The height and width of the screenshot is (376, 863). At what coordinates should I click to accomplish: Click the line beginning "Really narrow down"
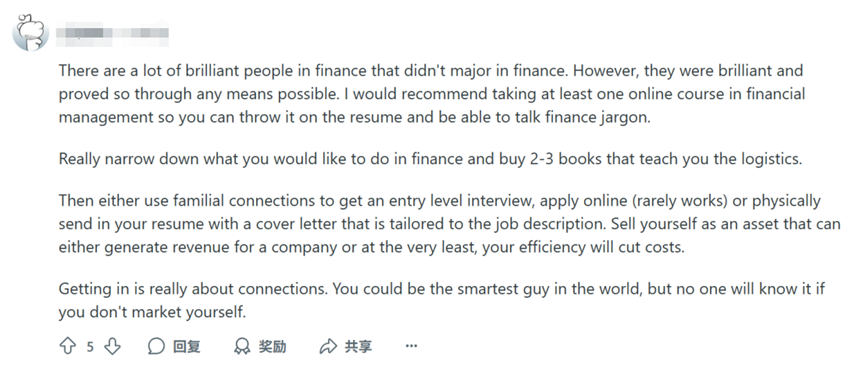click(430, 159)
